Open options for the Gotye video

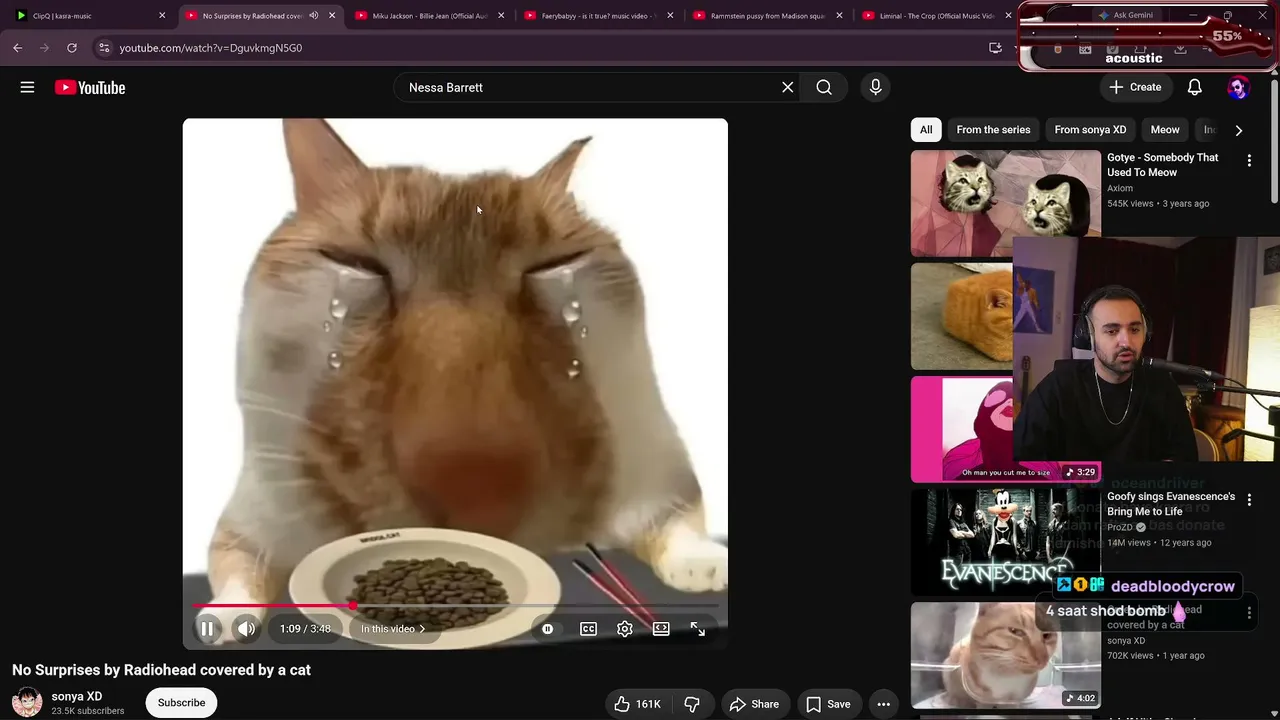point(1249,160)
